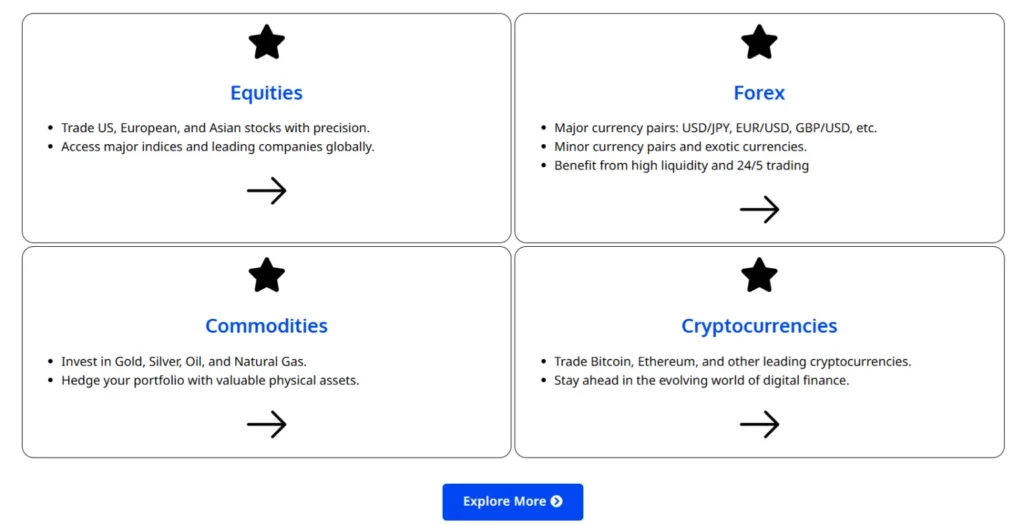Click the star icon above Commodities
Image resolution: width=1024 pixels, height=525 pixels.
[266, 275]
